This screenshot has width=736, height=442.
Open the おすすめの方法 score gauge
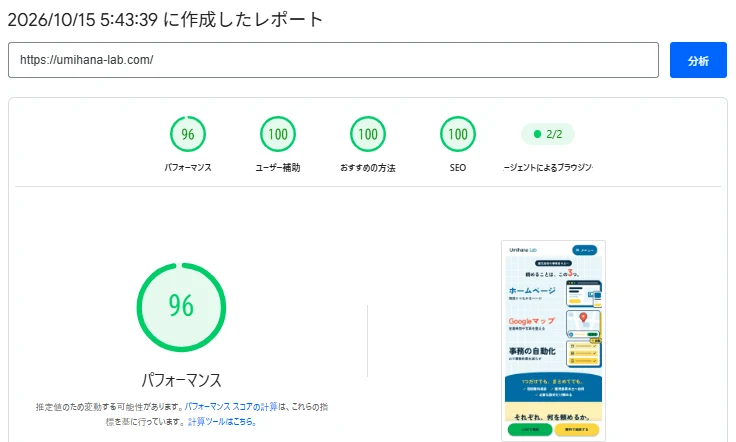click(x=368, y=134)
